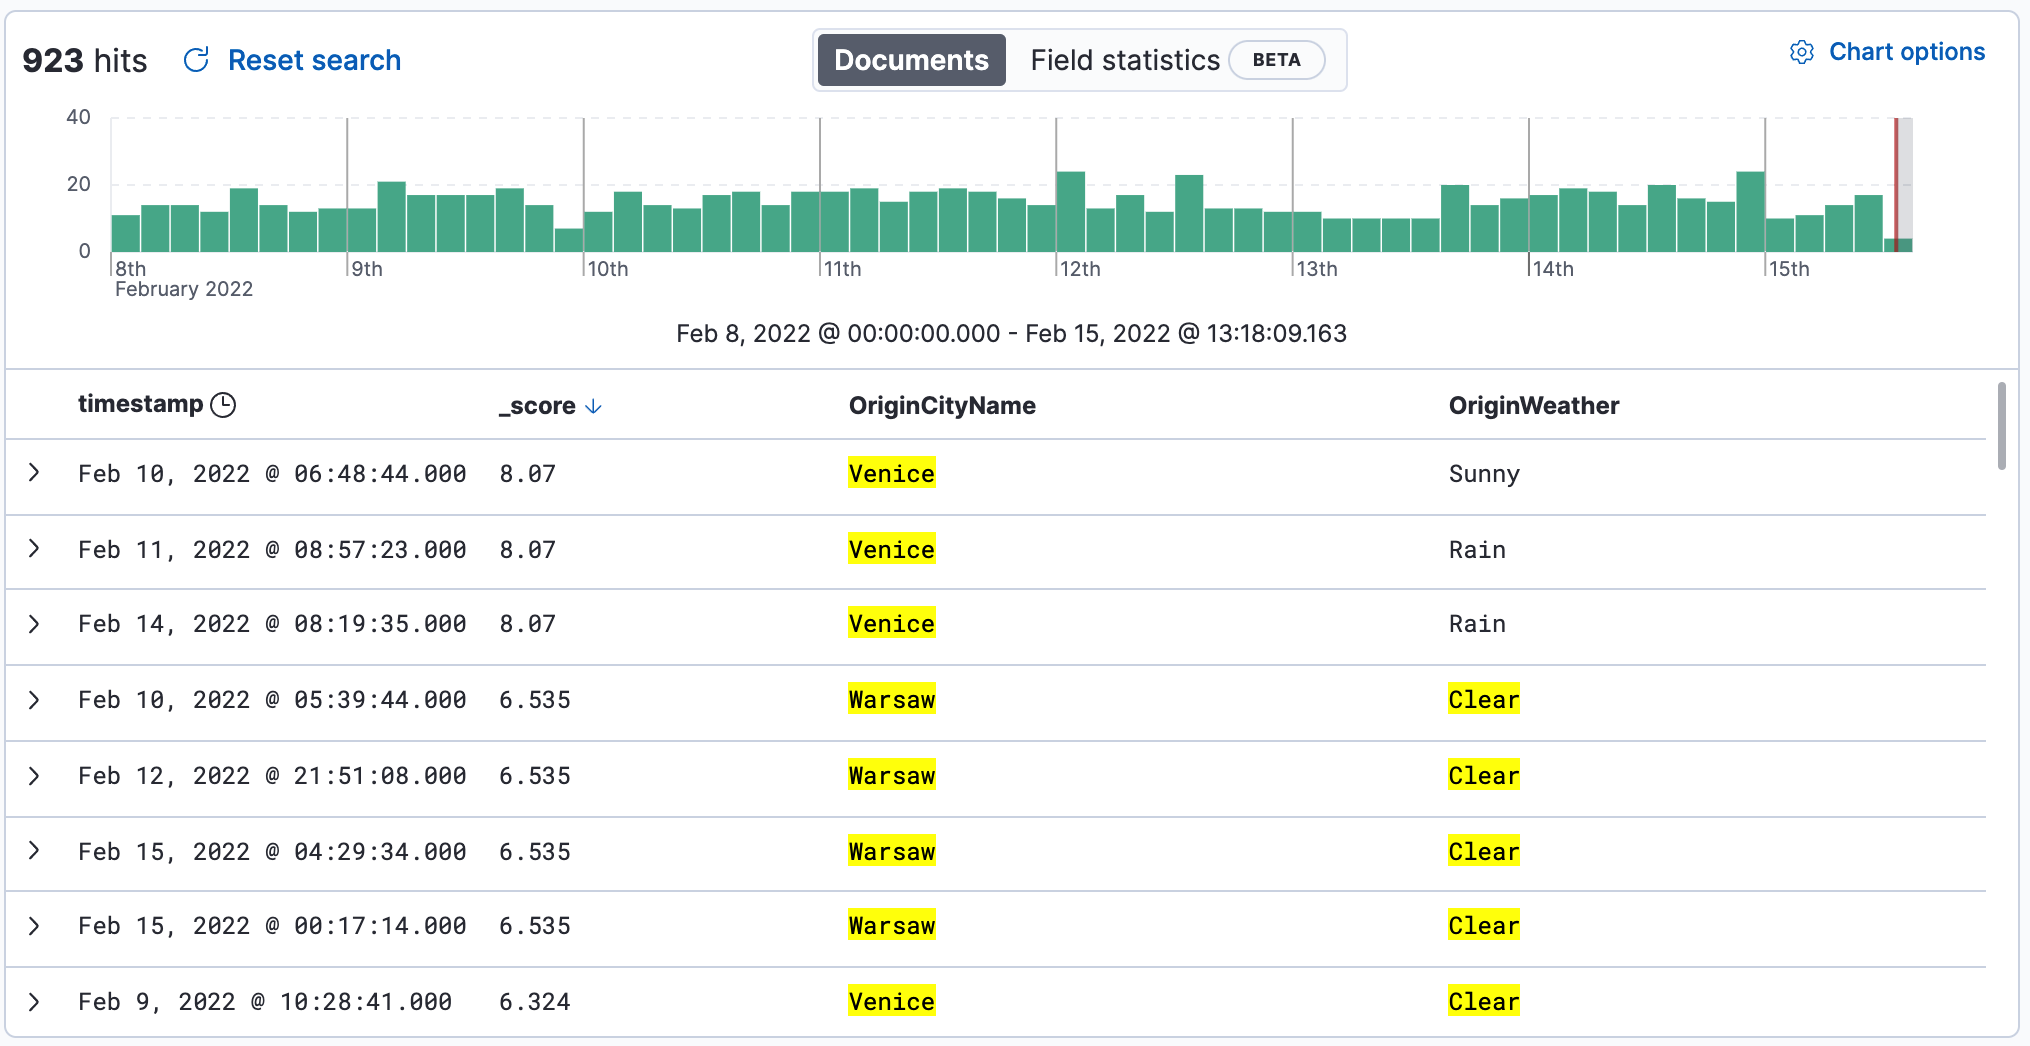Expand the Feb 10 06:48:44 Venice row
Viewport: 2030px width, 1046px height.
click(x=34, y=473)
